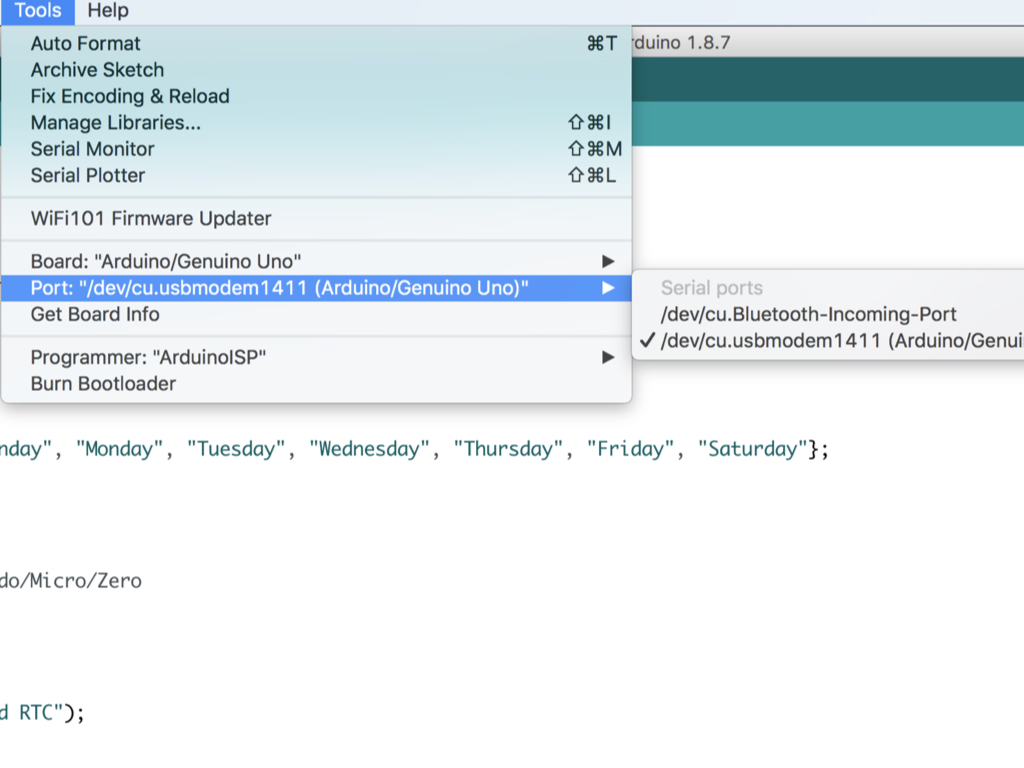Select Get Board Info

coord(316,314)
